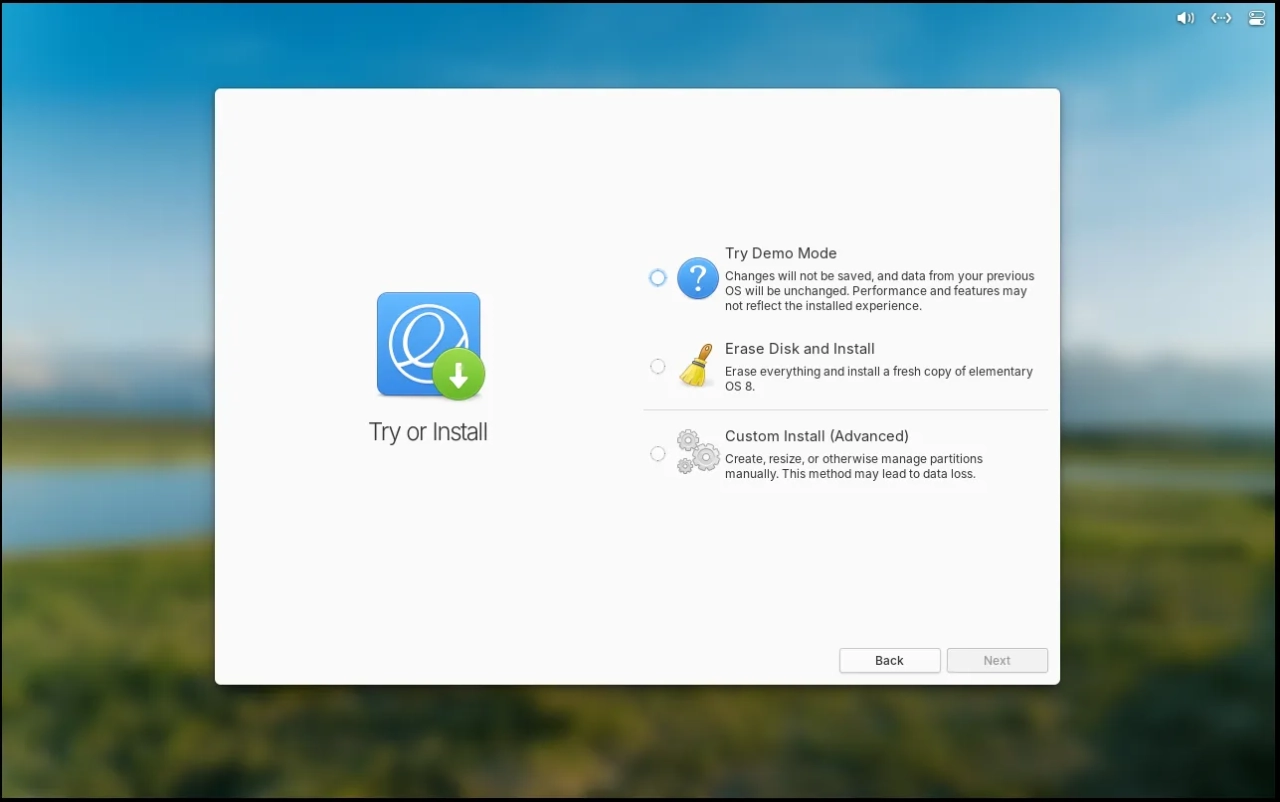Click the "Erase everything and install" description
The height and width of the screenshot is (802, 1280).
tap(879, 378)
